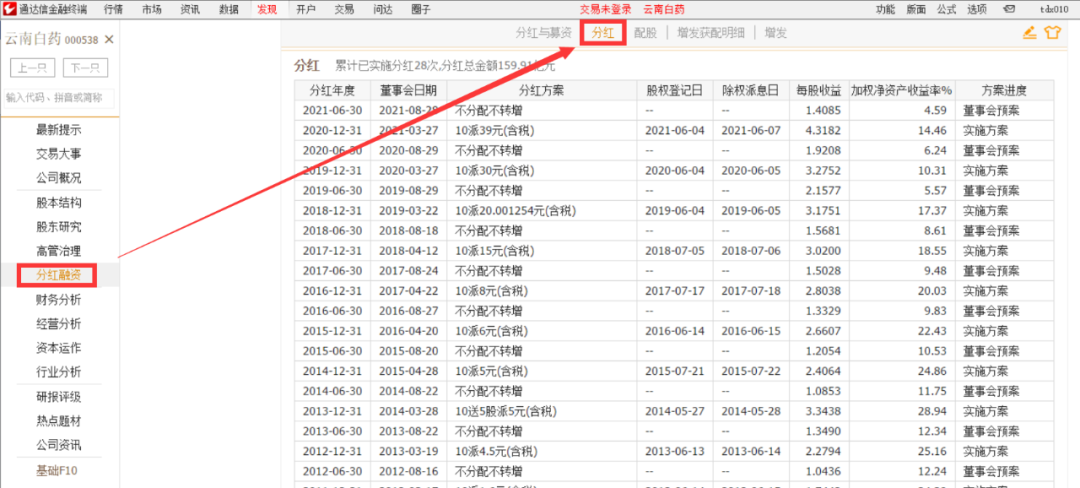Click the 除权派息日 column header
The width and height of the screenshot is (1080, 488).
click(x=751, y=90)
